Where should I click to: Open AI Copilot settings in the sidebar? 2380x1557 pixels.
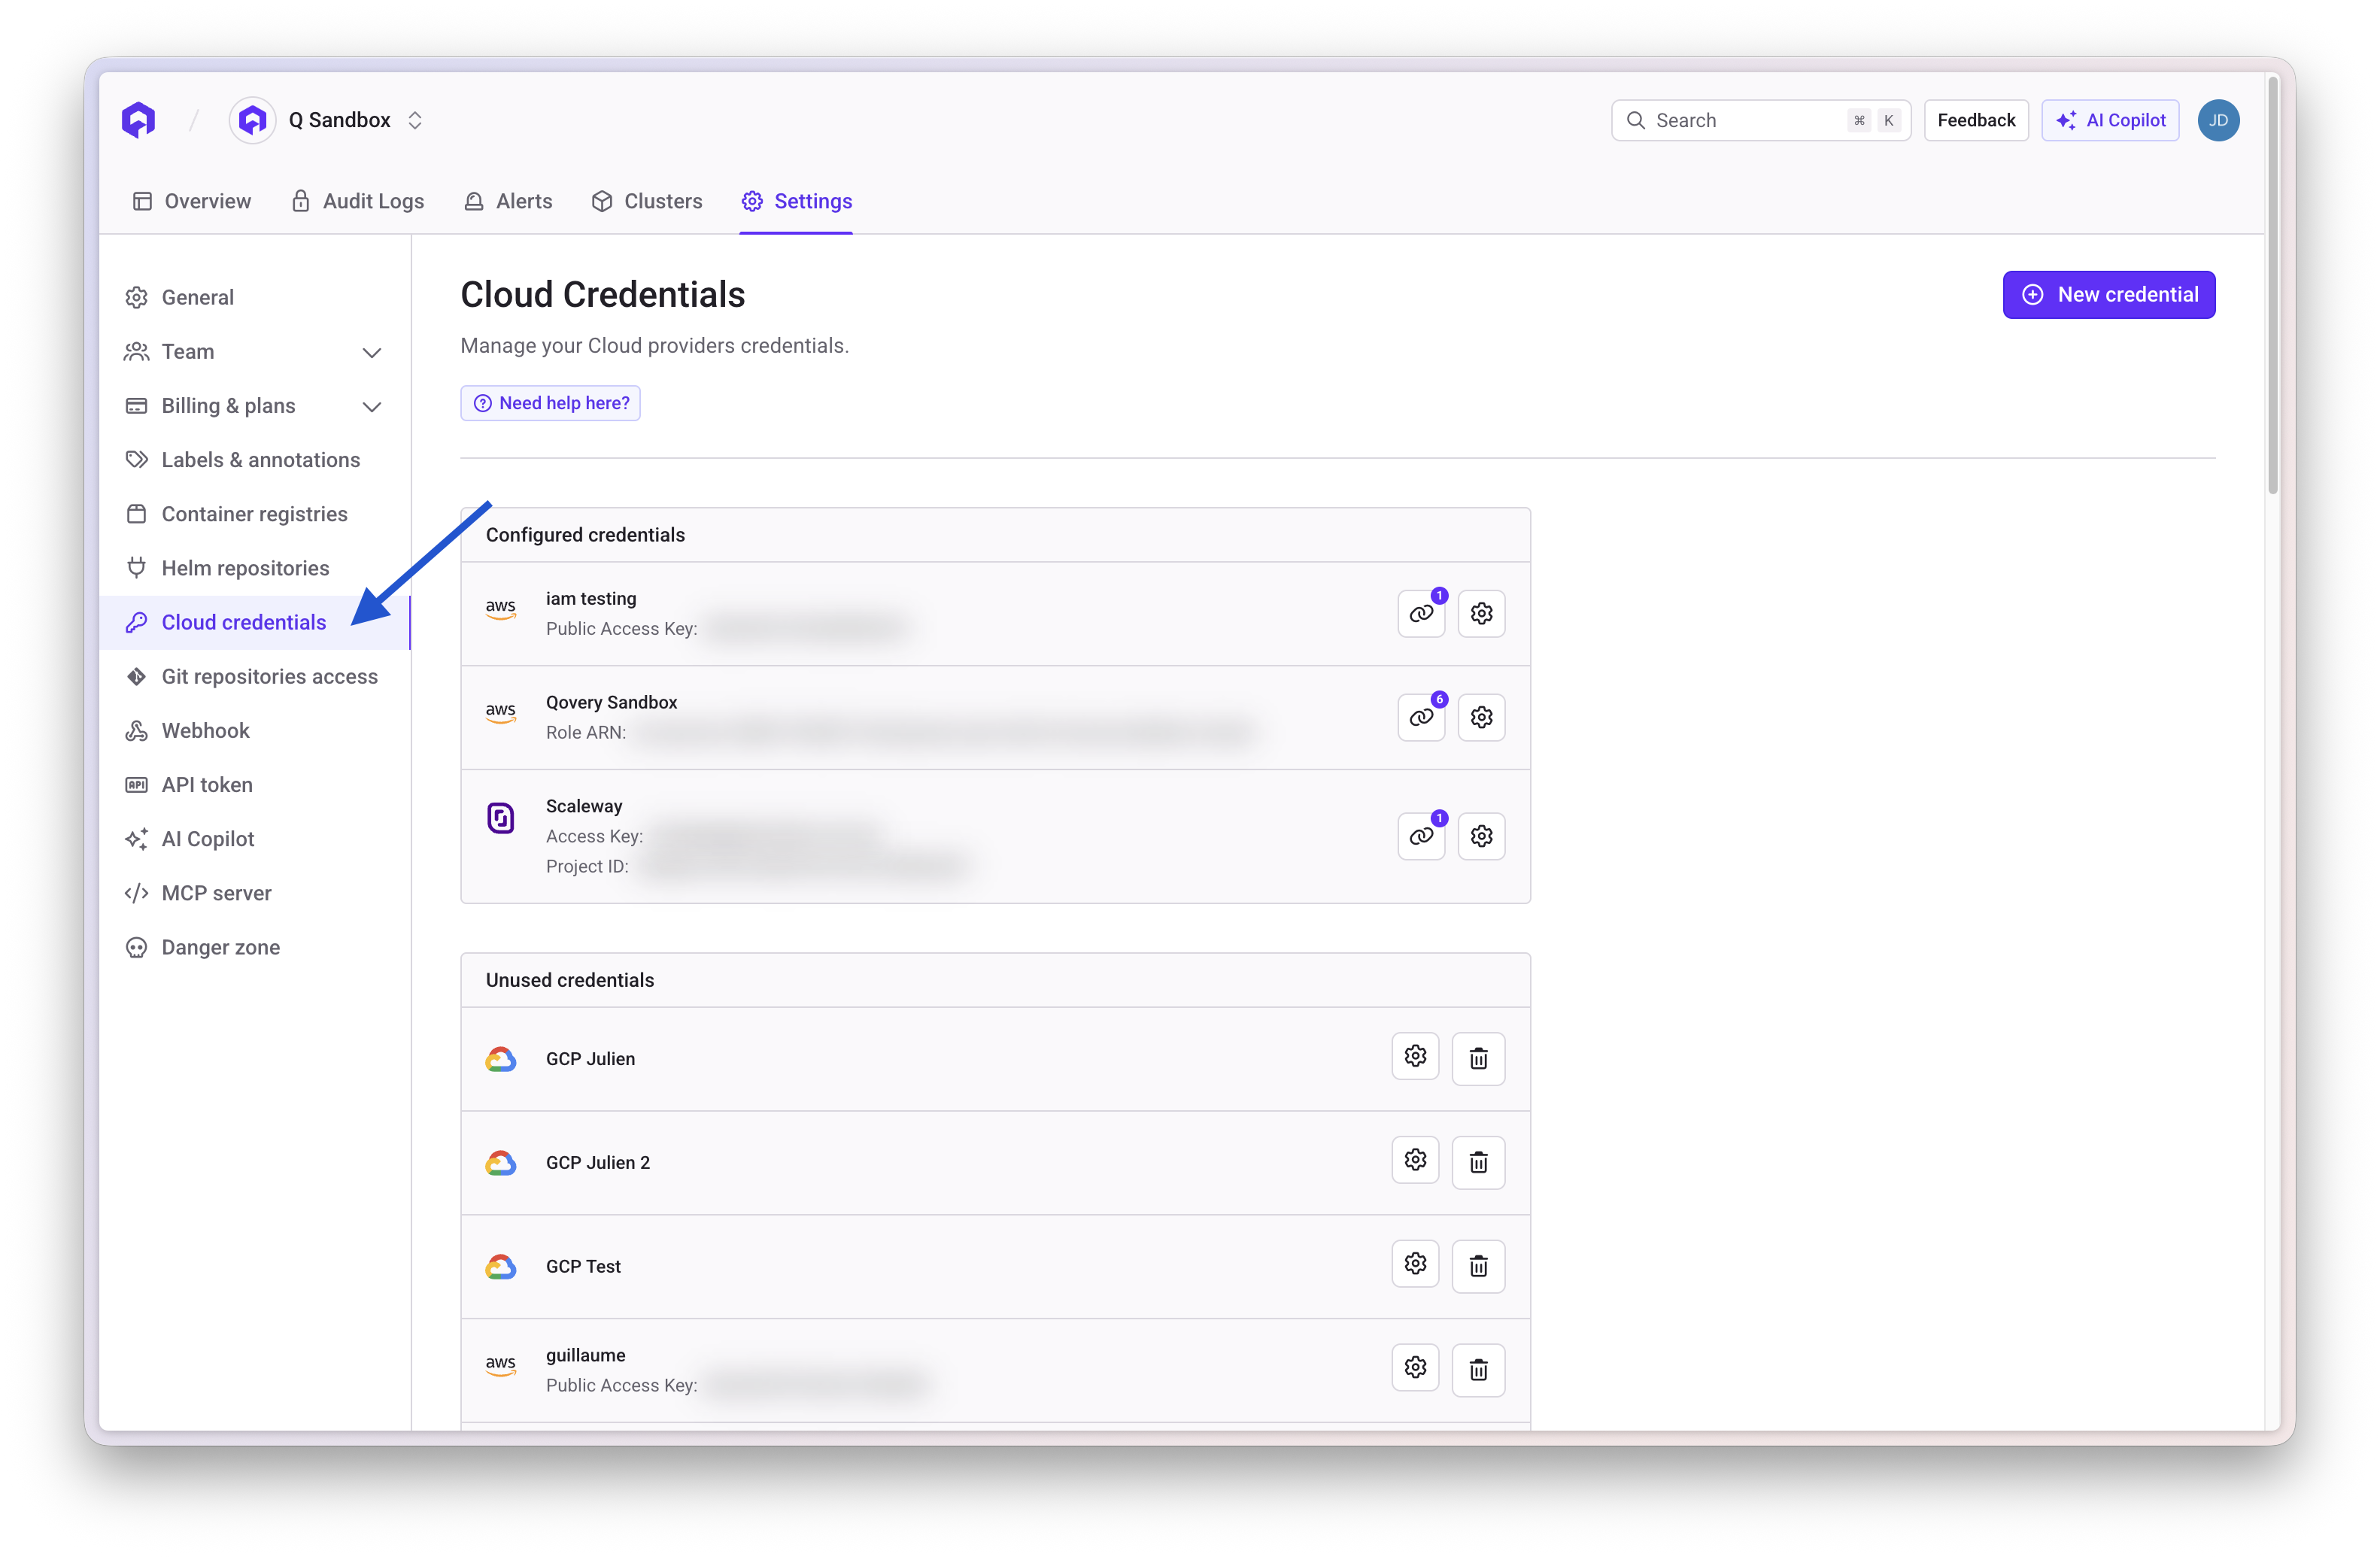tap(255, 839)
